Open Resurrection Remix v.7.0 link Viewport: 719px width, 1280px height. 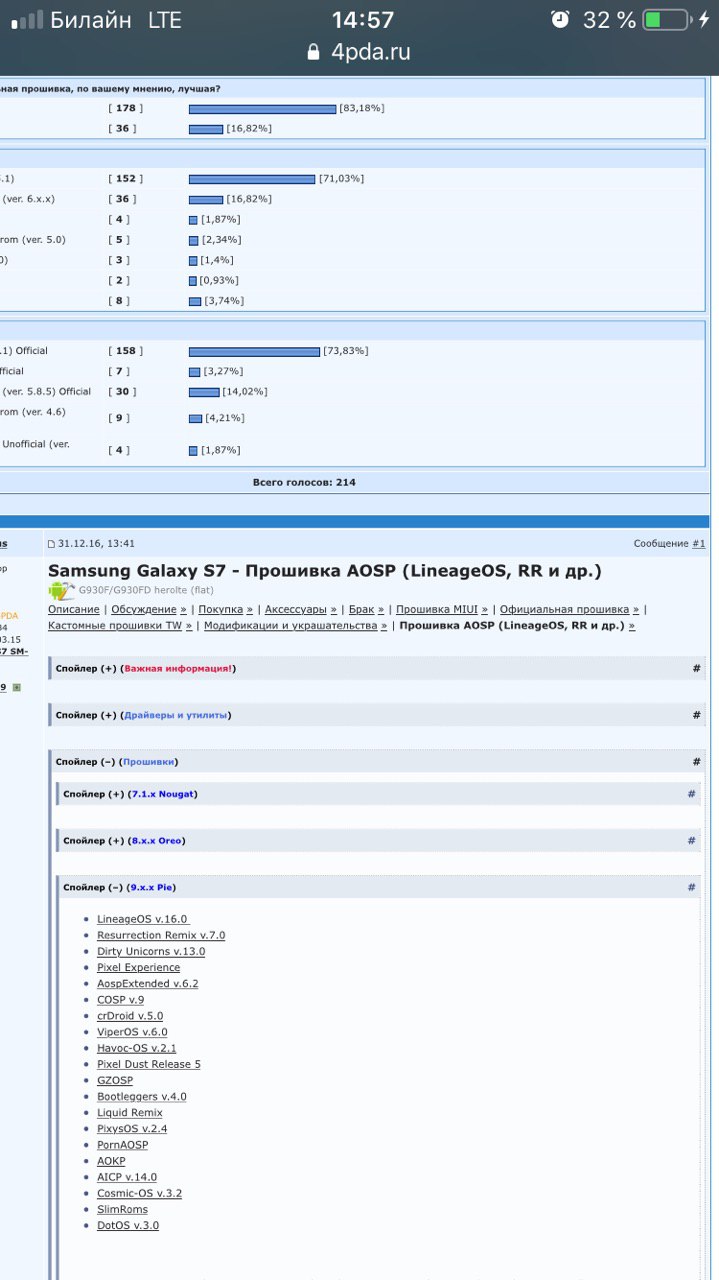click(161, 935)
